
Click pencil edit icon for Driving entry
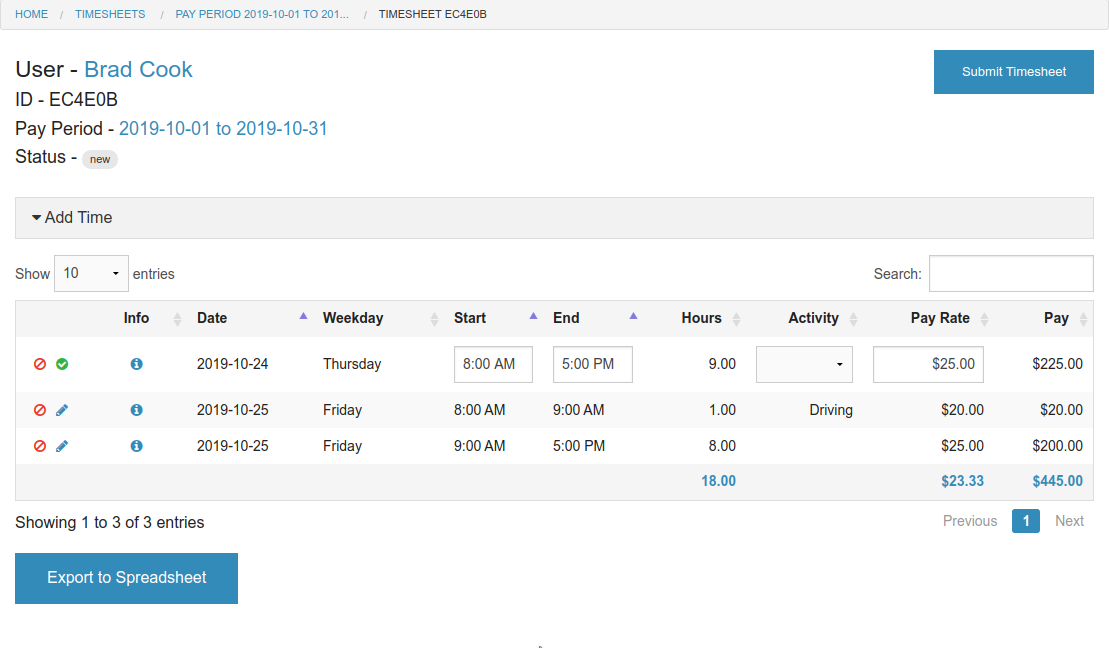pyautogui.click(x=62, y=410)
